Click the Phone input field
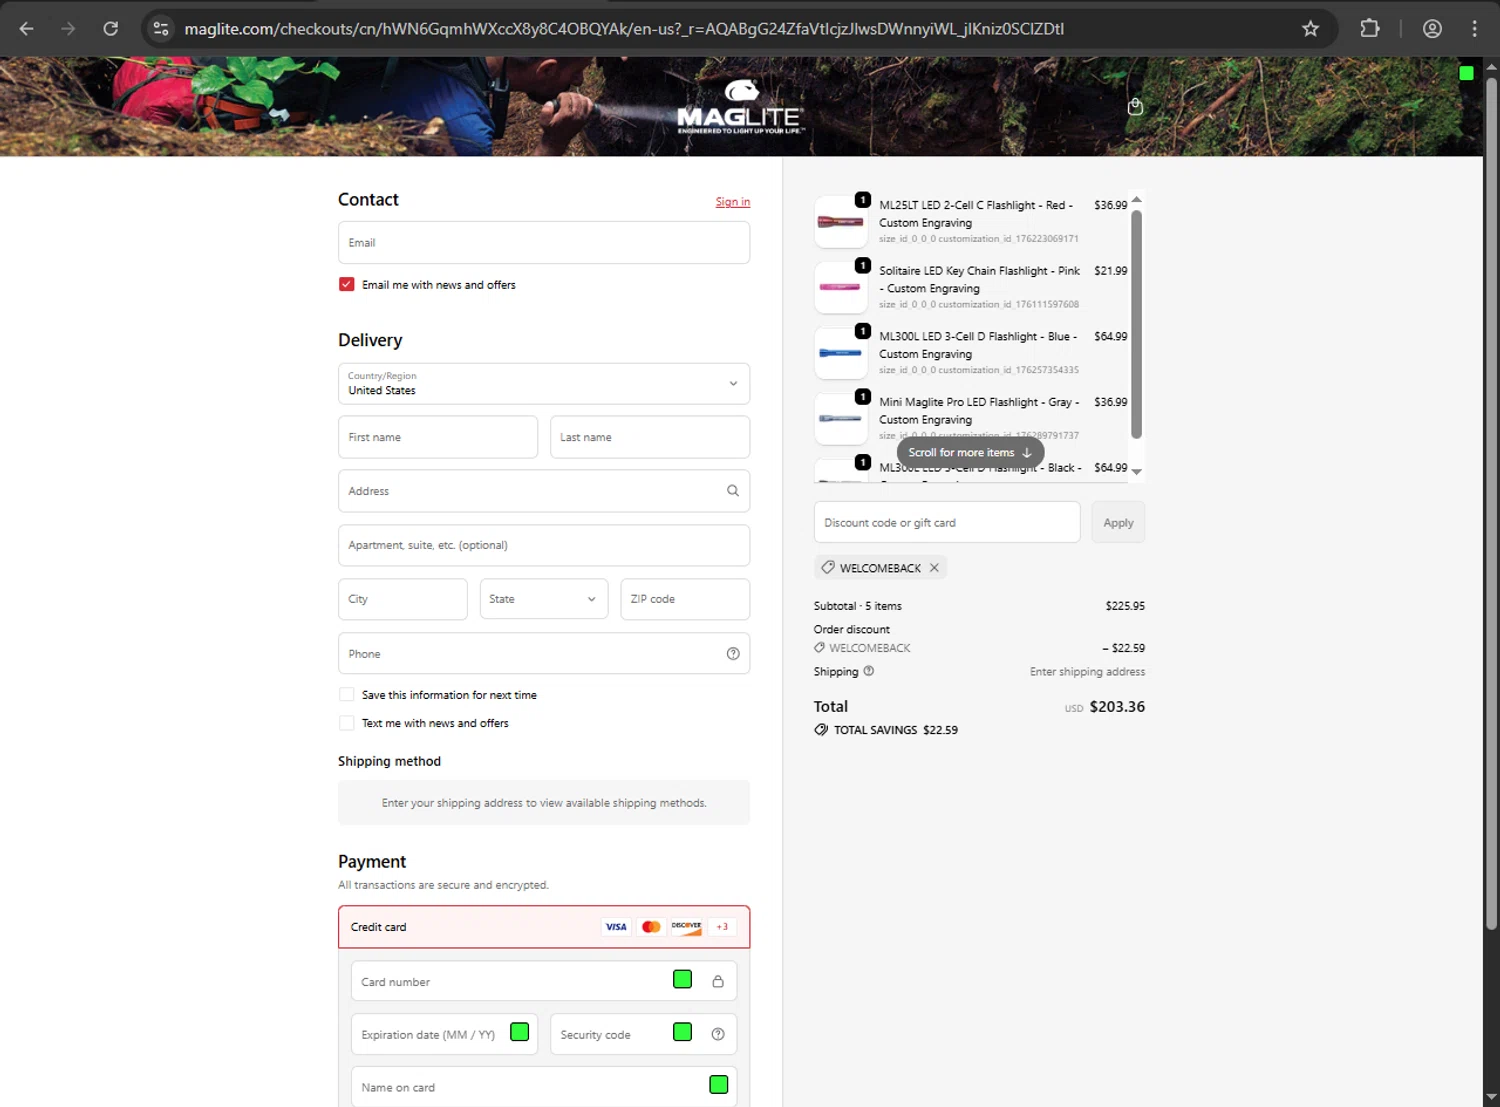 (x=544, y=654)
